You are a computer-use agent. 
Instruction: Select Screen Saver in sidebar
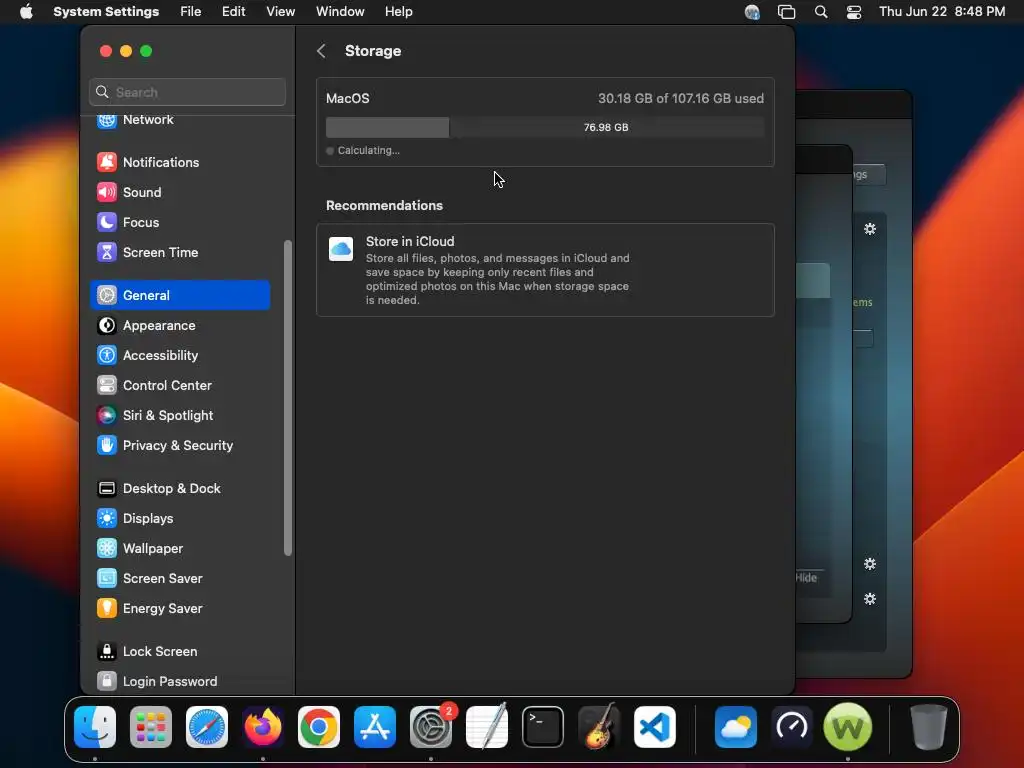tap(180, 579)
